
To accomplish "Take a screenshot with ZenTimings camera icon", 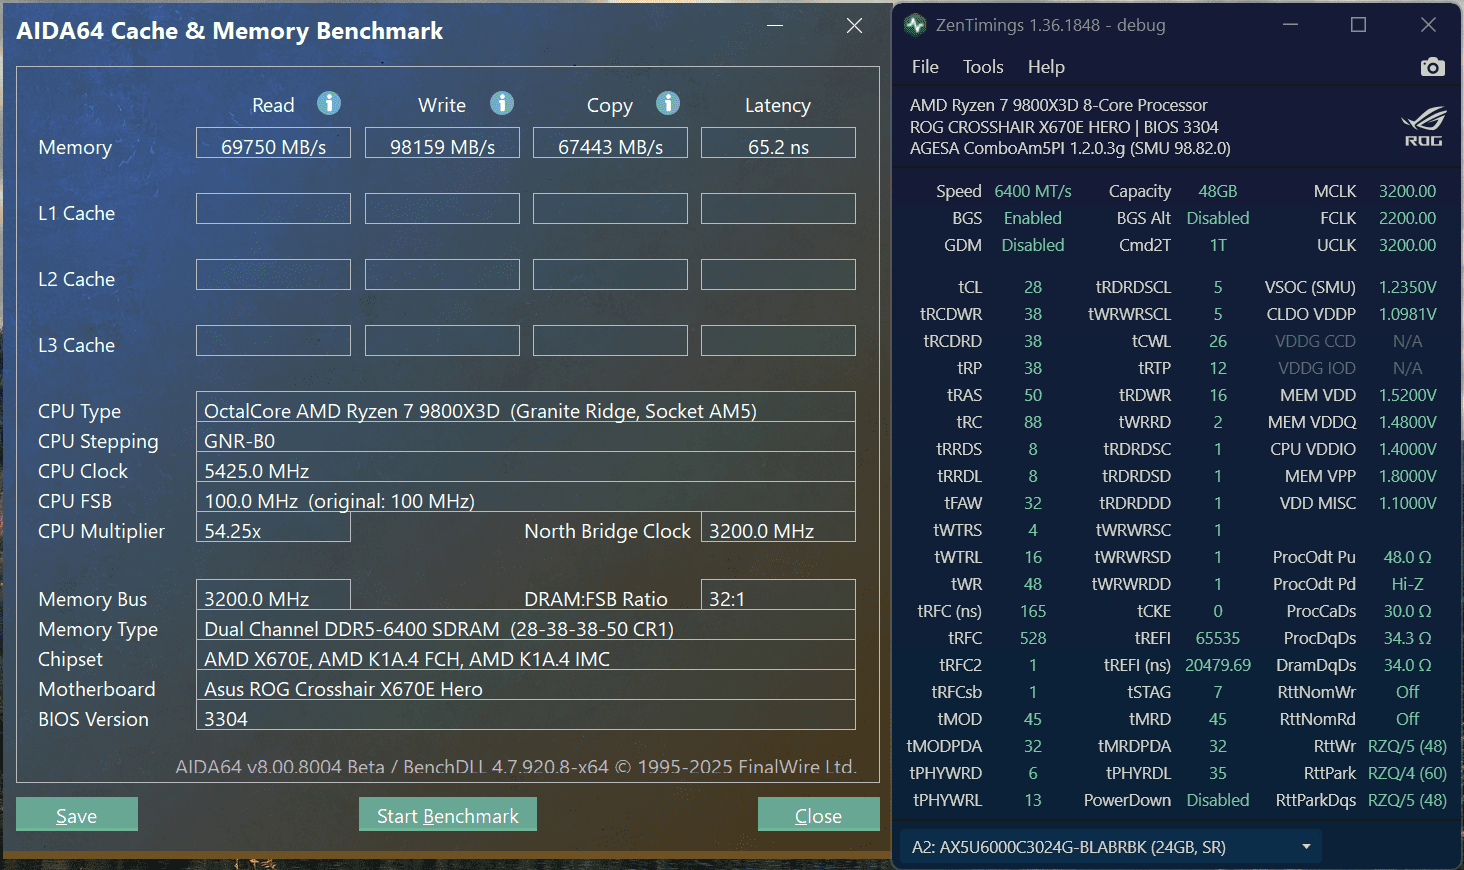I will [1432, 67].
